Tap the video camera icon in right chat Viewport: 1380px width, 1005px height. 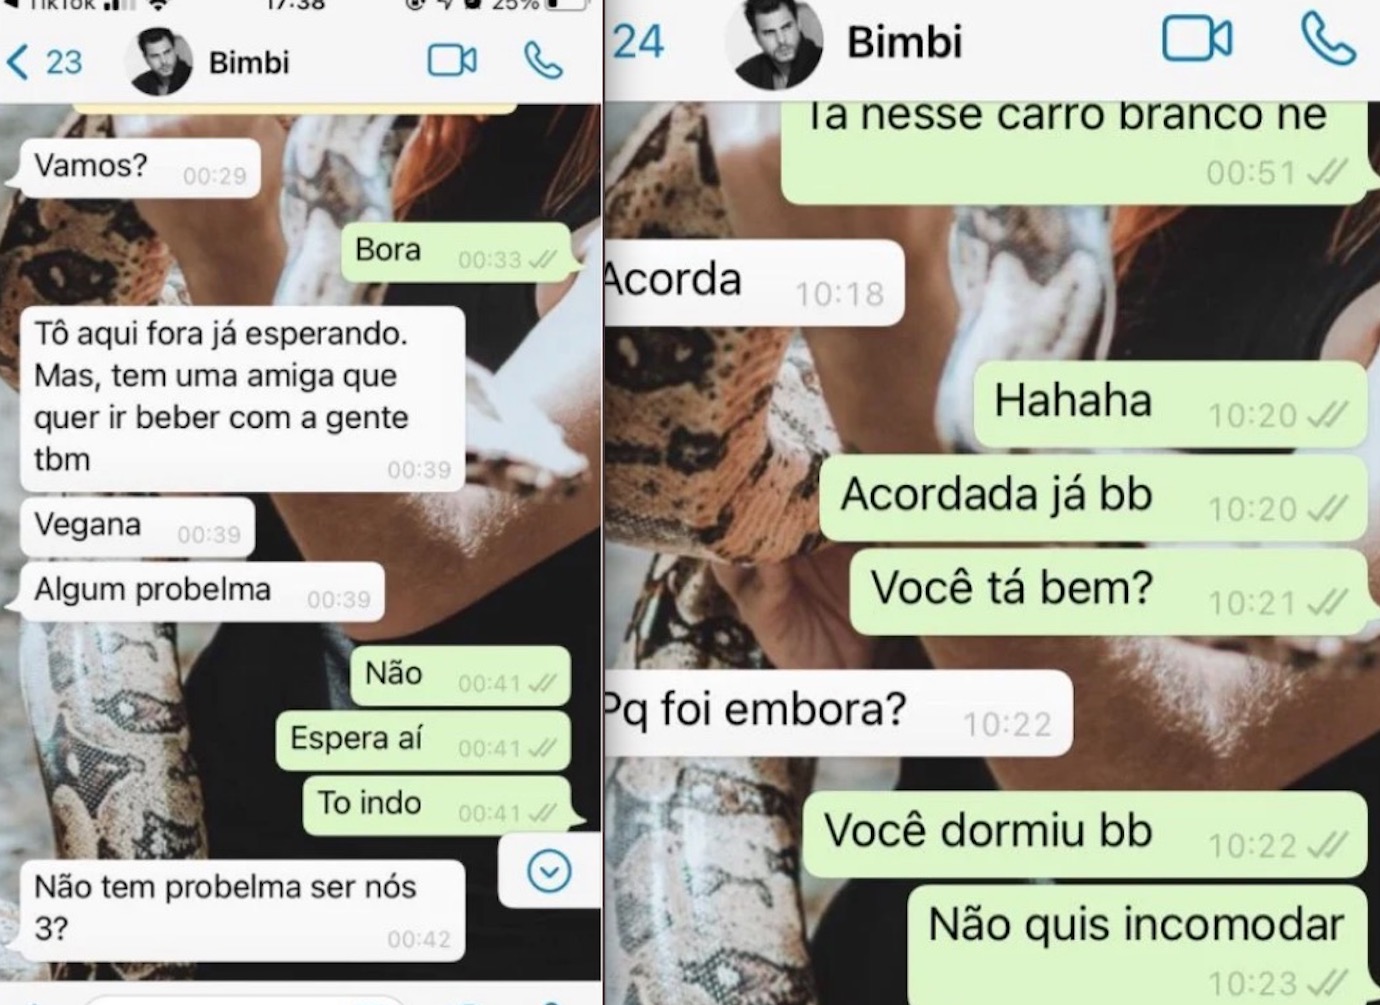[x=1197, y=40]
